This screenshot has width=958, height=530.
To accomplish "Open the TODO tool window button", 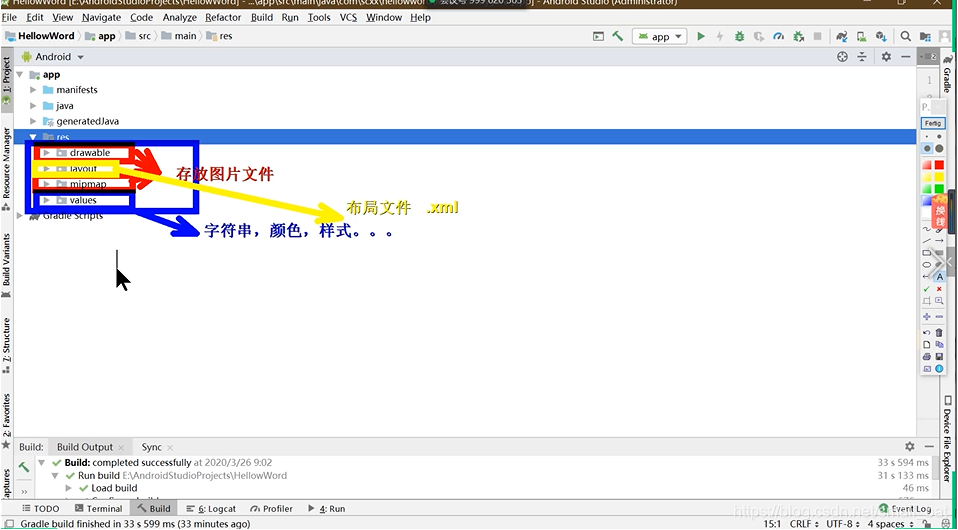I will 41,508.
